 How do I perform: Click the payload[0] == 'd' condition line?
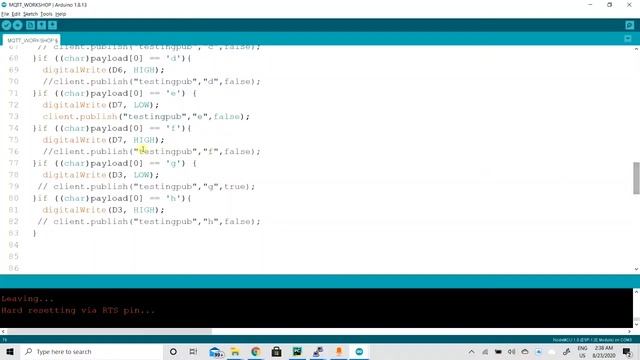tap(112, 58)
